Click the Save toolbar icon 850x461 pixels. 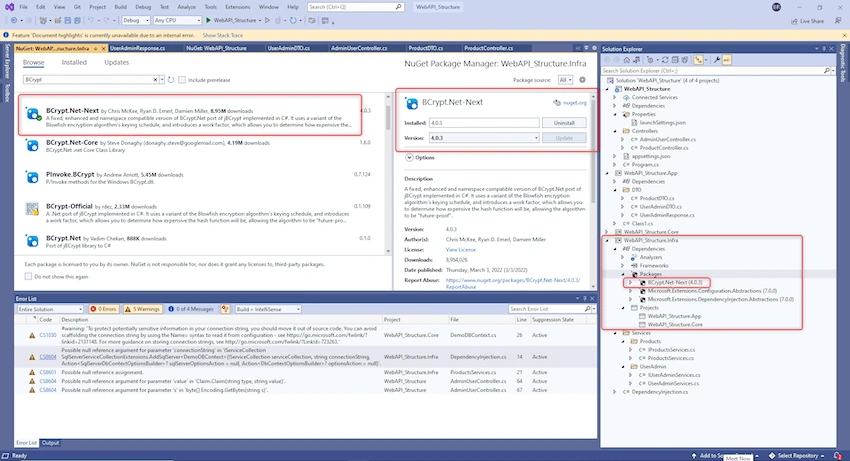68,21
